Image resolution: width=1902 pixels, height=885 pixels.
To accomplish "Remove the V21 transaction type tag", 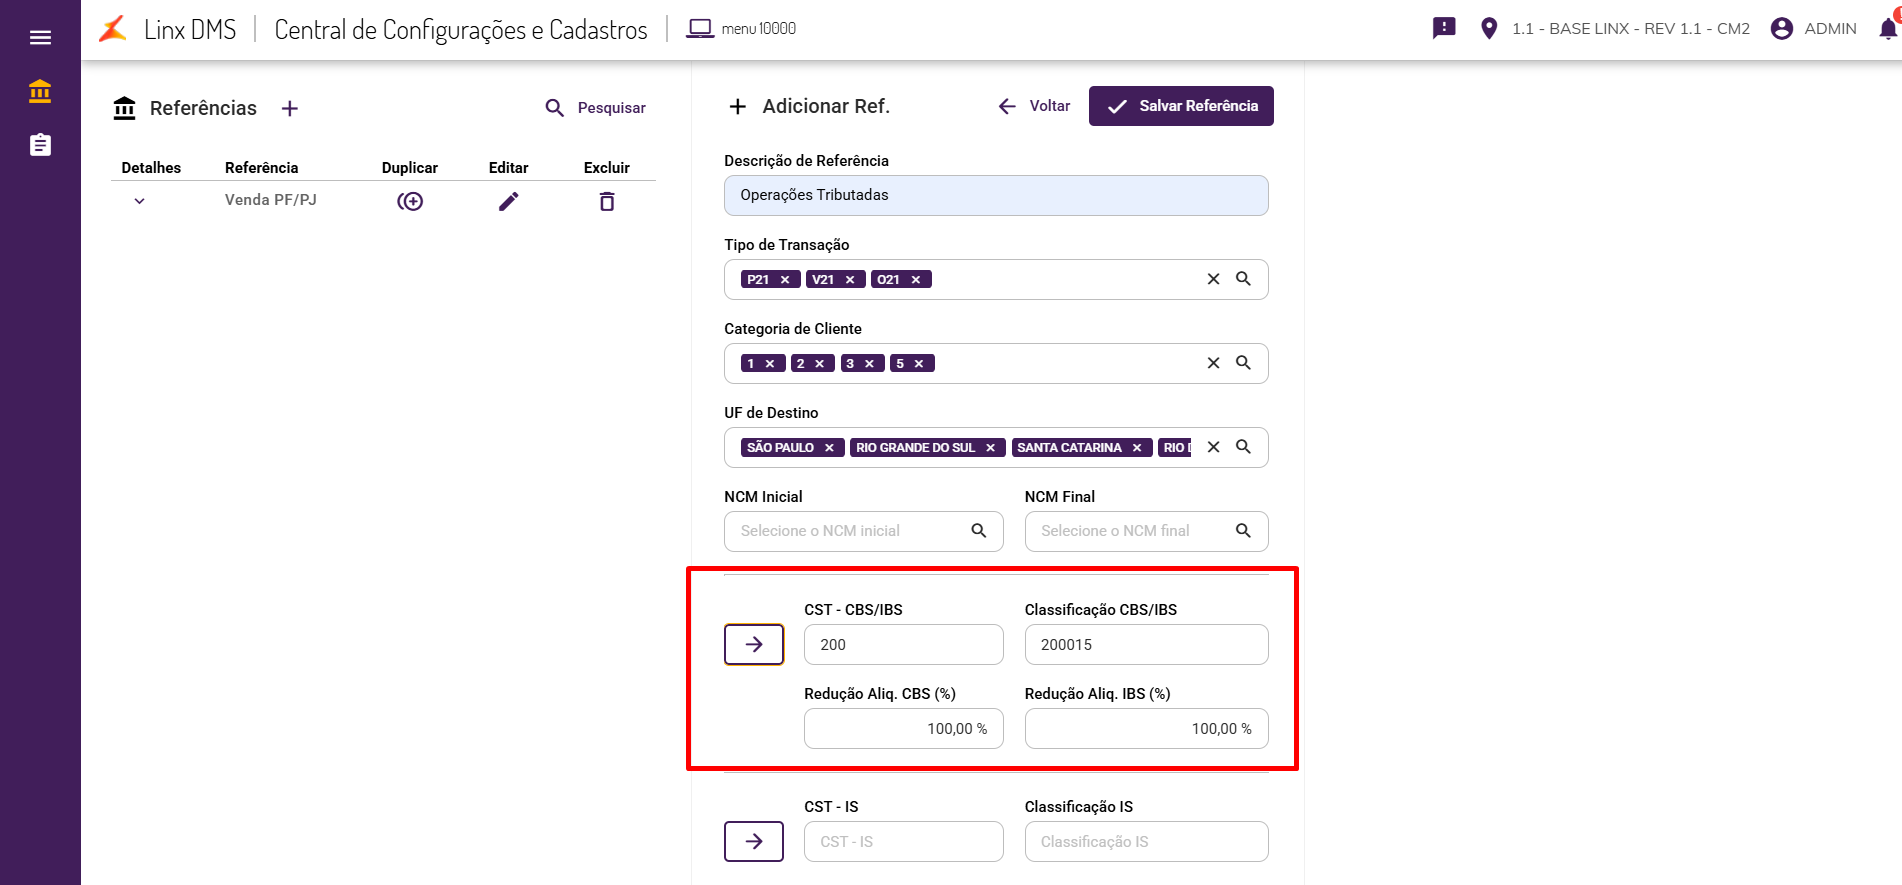I will pyautogui.click(x=850, y=280).
